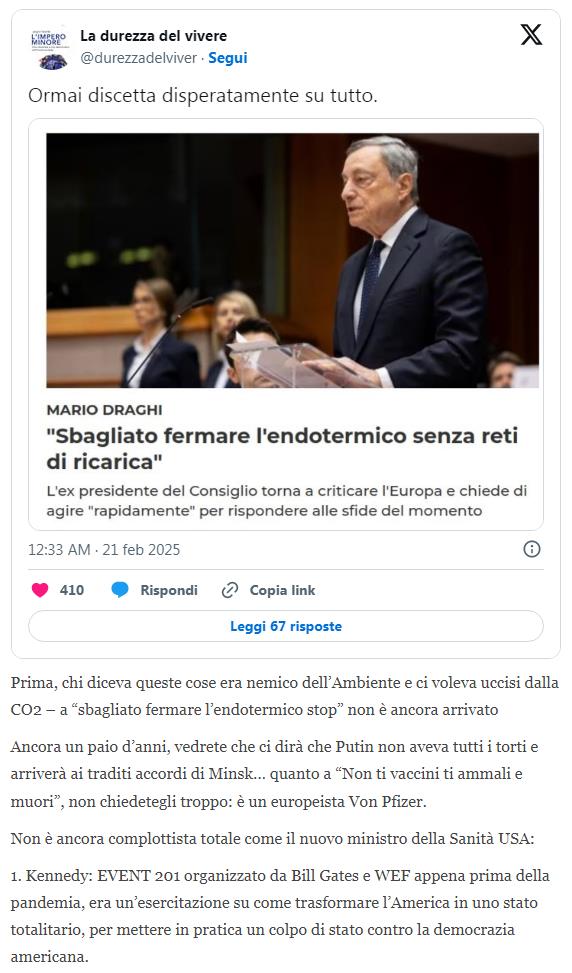This screenshot has height=973, width=572.
Task: Click the 410 likes count
Action: click(72, 590)
